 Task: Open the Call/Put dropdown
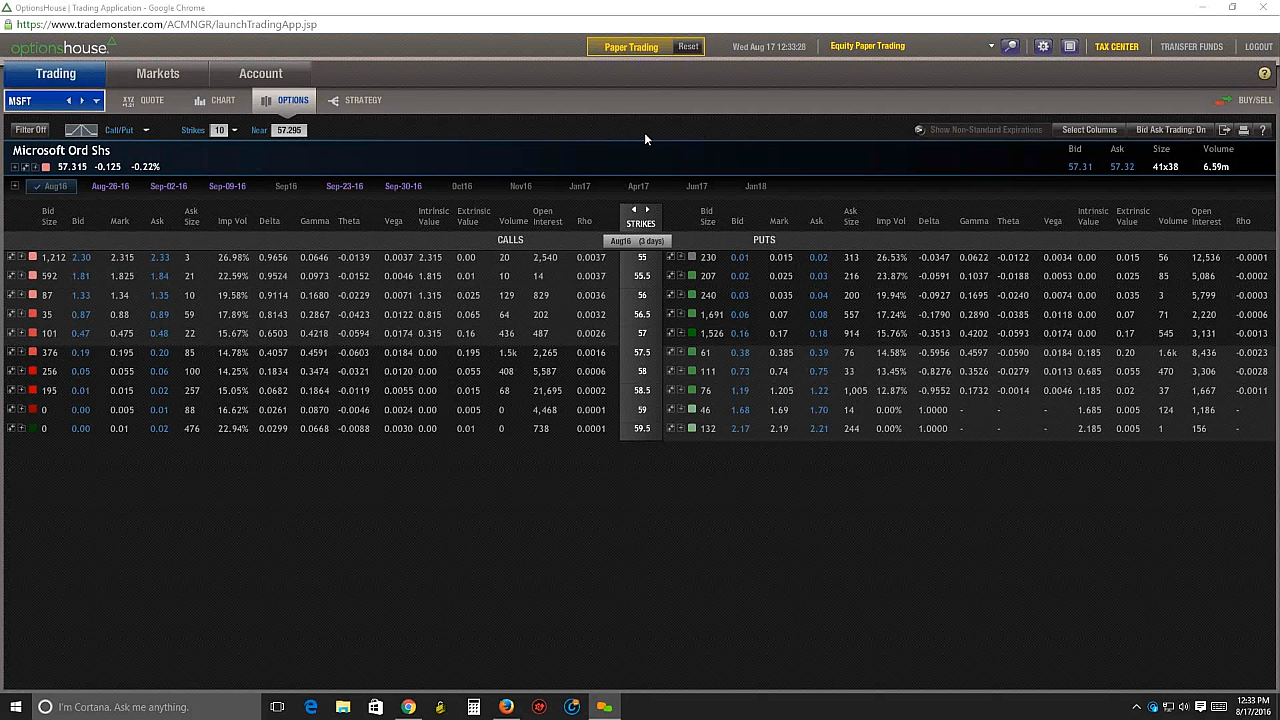pos(146,130)
